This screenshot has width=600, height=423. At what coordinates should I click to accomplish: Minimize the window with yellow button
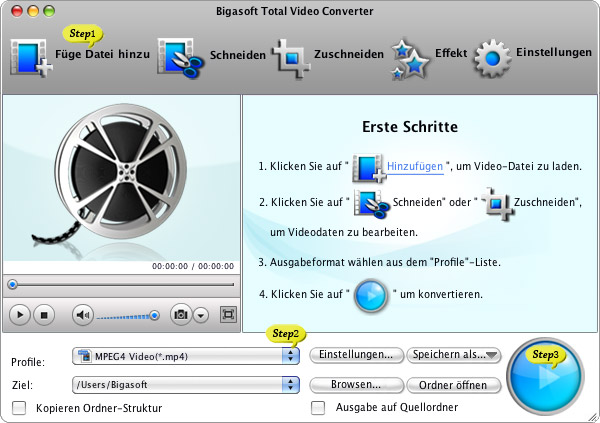tap(33, 11)
